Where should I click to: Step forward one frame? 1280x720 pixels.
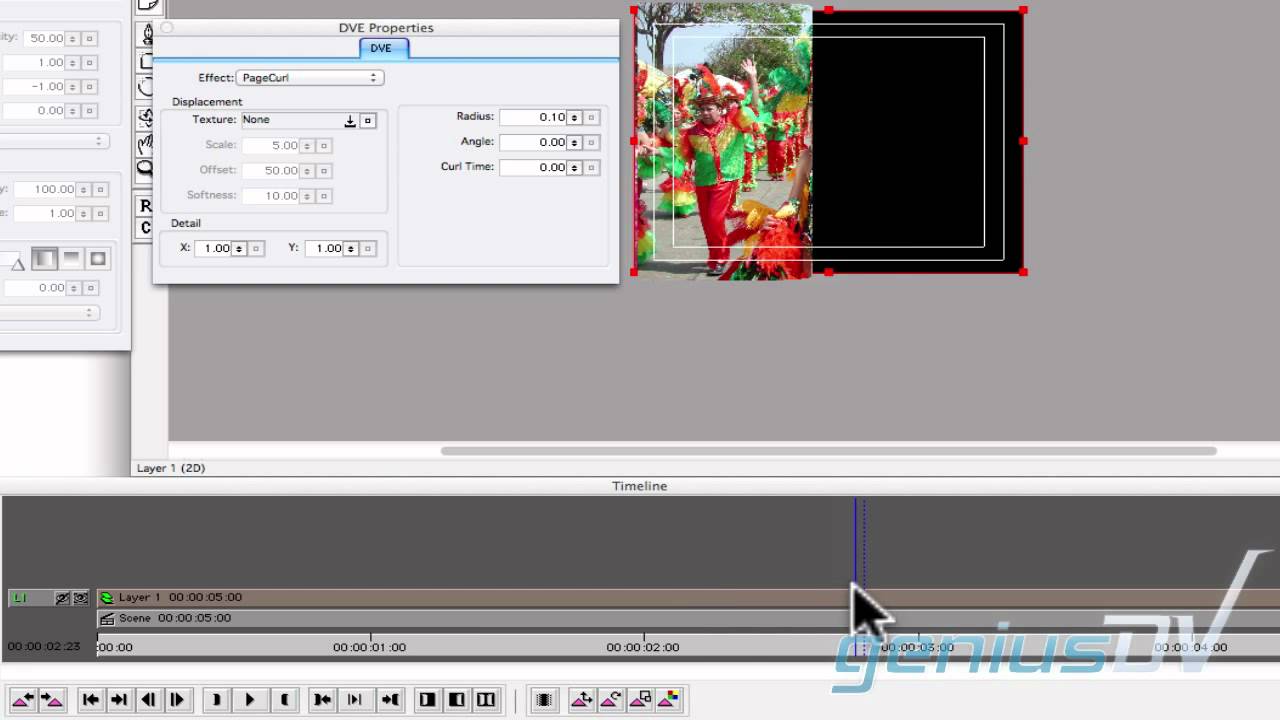click(x=177, y=700)
